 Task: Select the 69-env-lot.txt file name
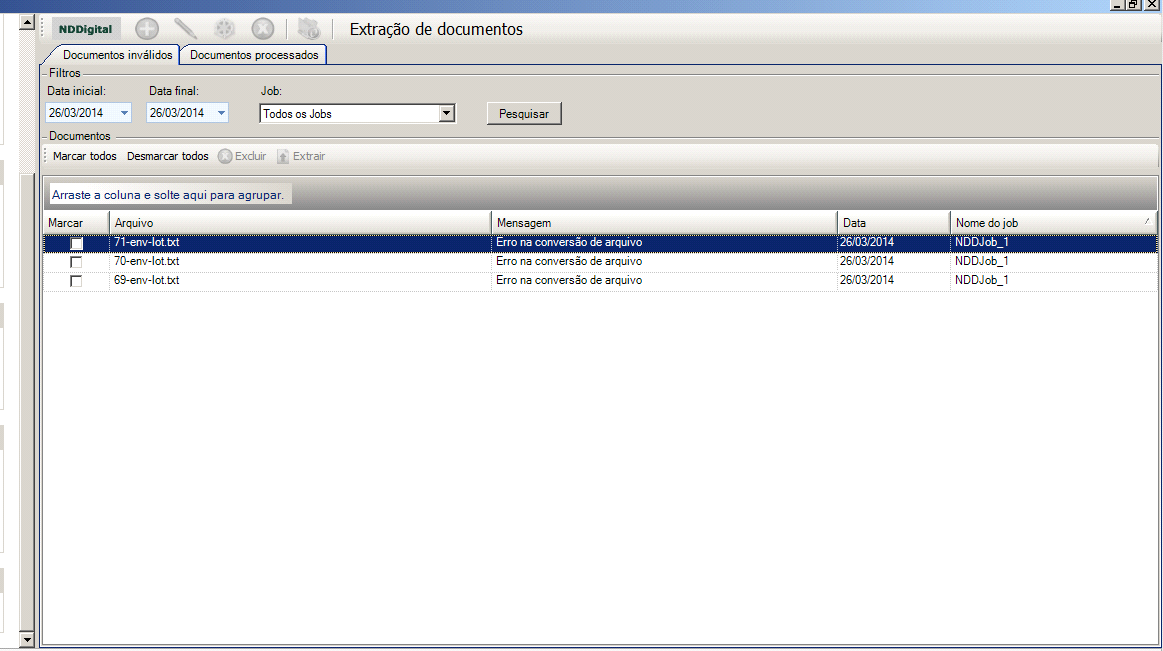[x=147, y=280]
